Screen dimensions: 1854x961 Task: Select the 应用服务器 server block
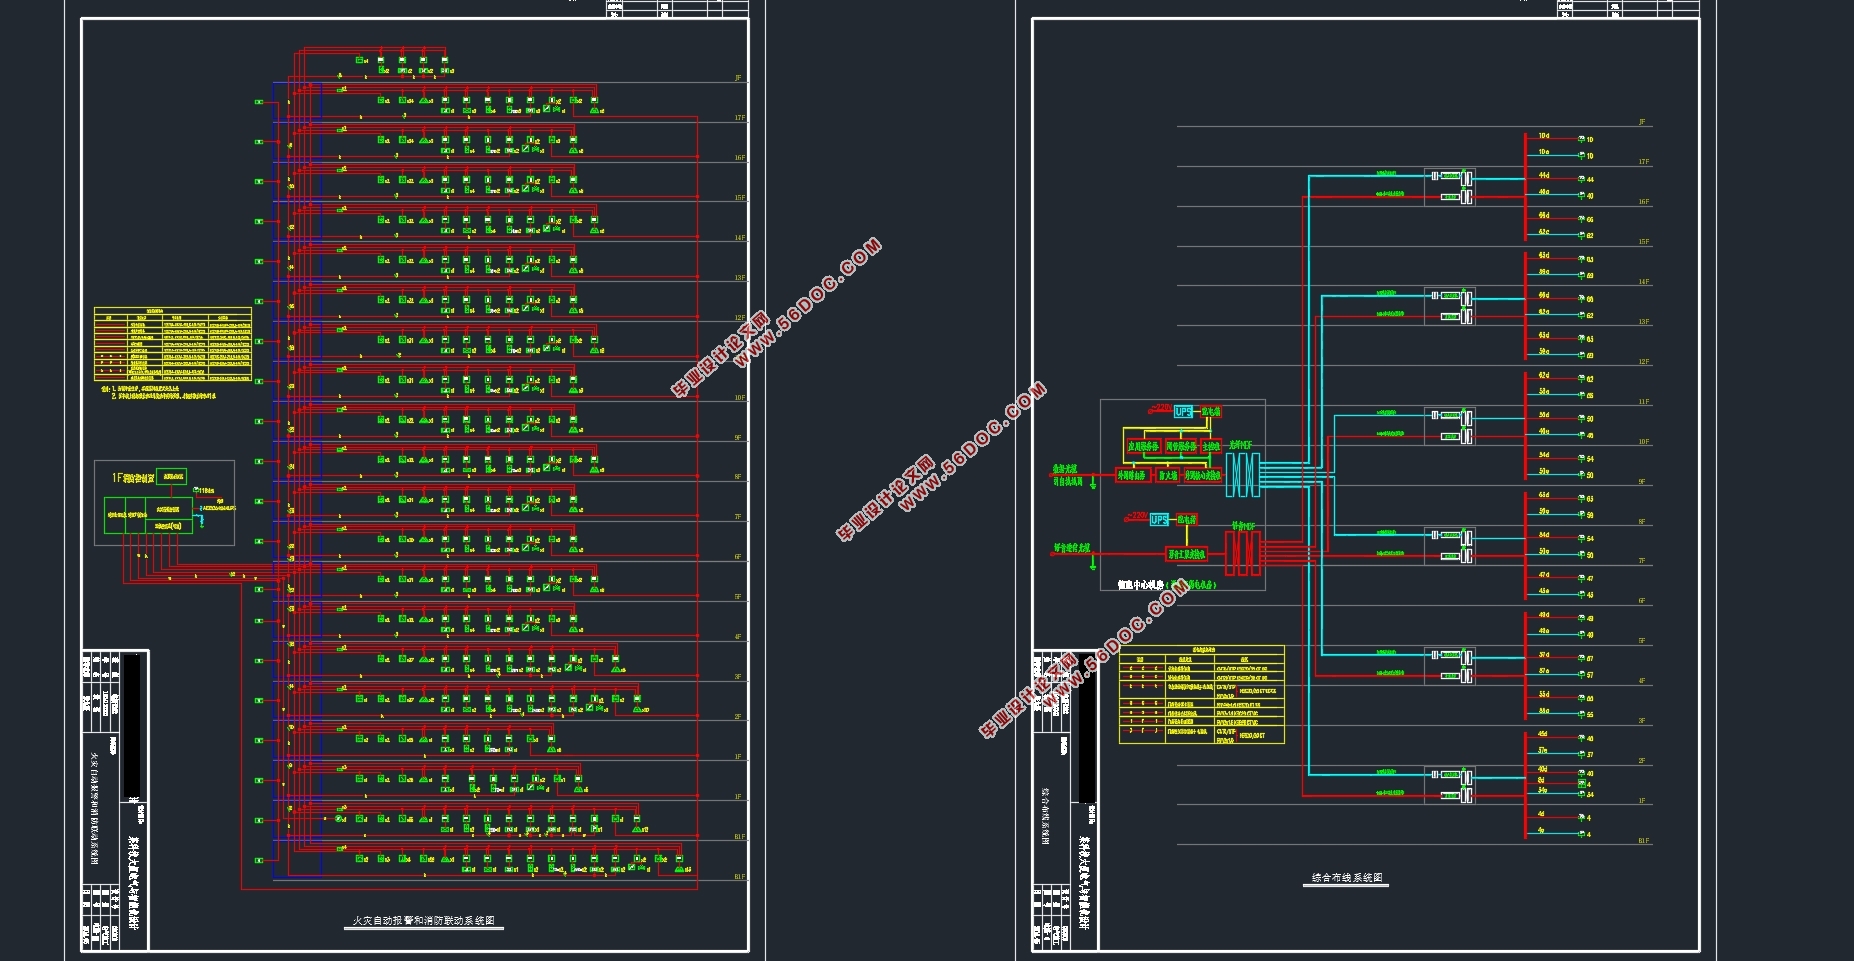[1143, 446]
